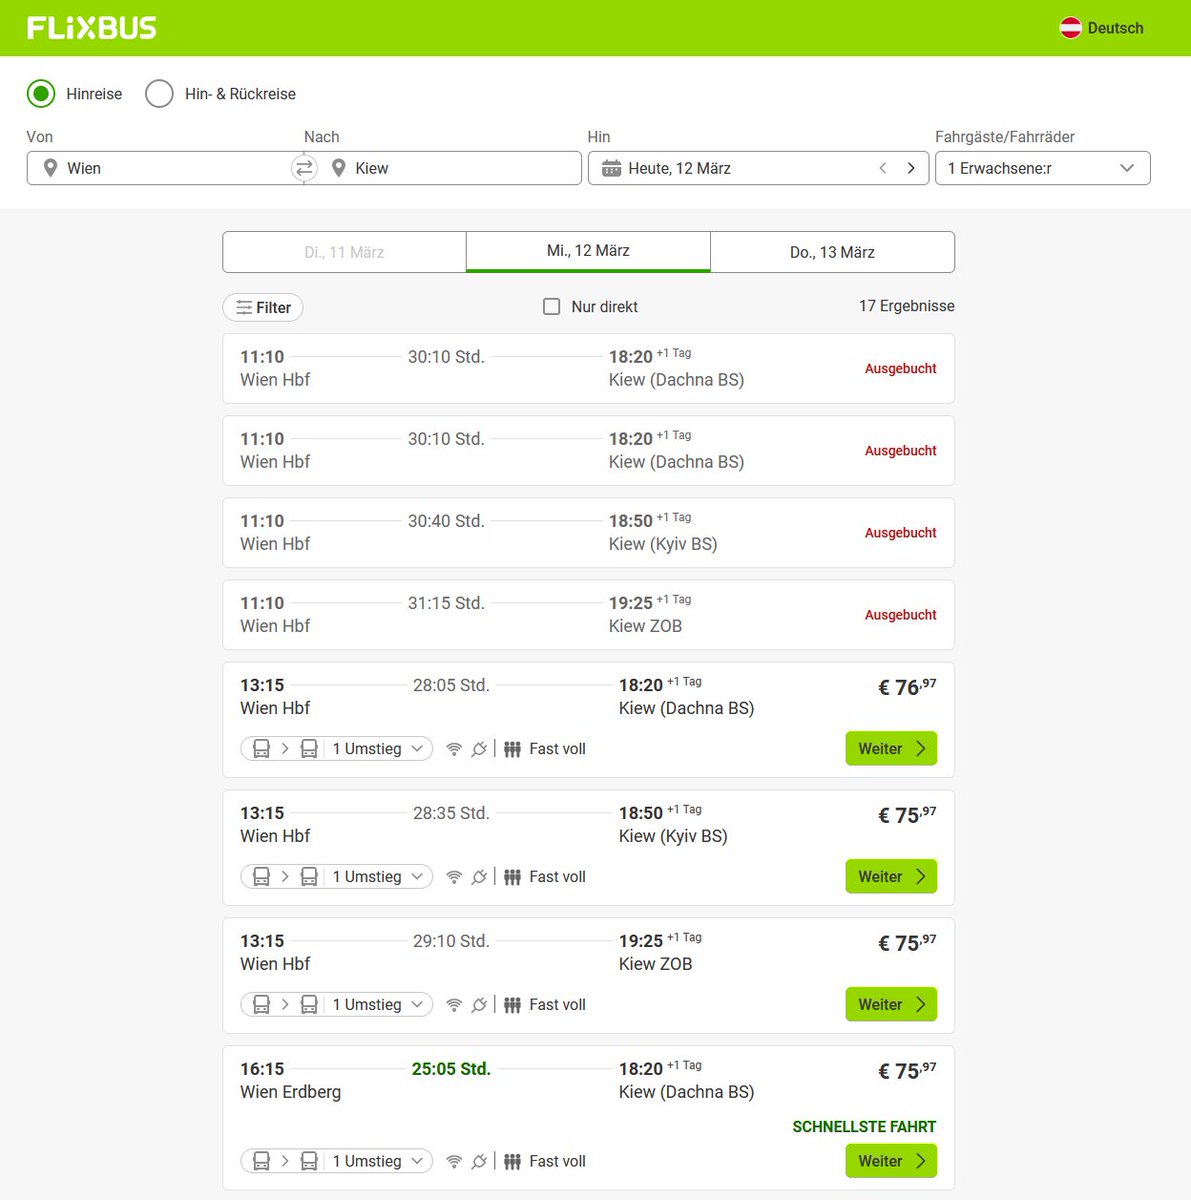1191x1200 pixels.
Task: Click Ausgebucht on the 31:15 Std. trip
Action: pos(900,615)
